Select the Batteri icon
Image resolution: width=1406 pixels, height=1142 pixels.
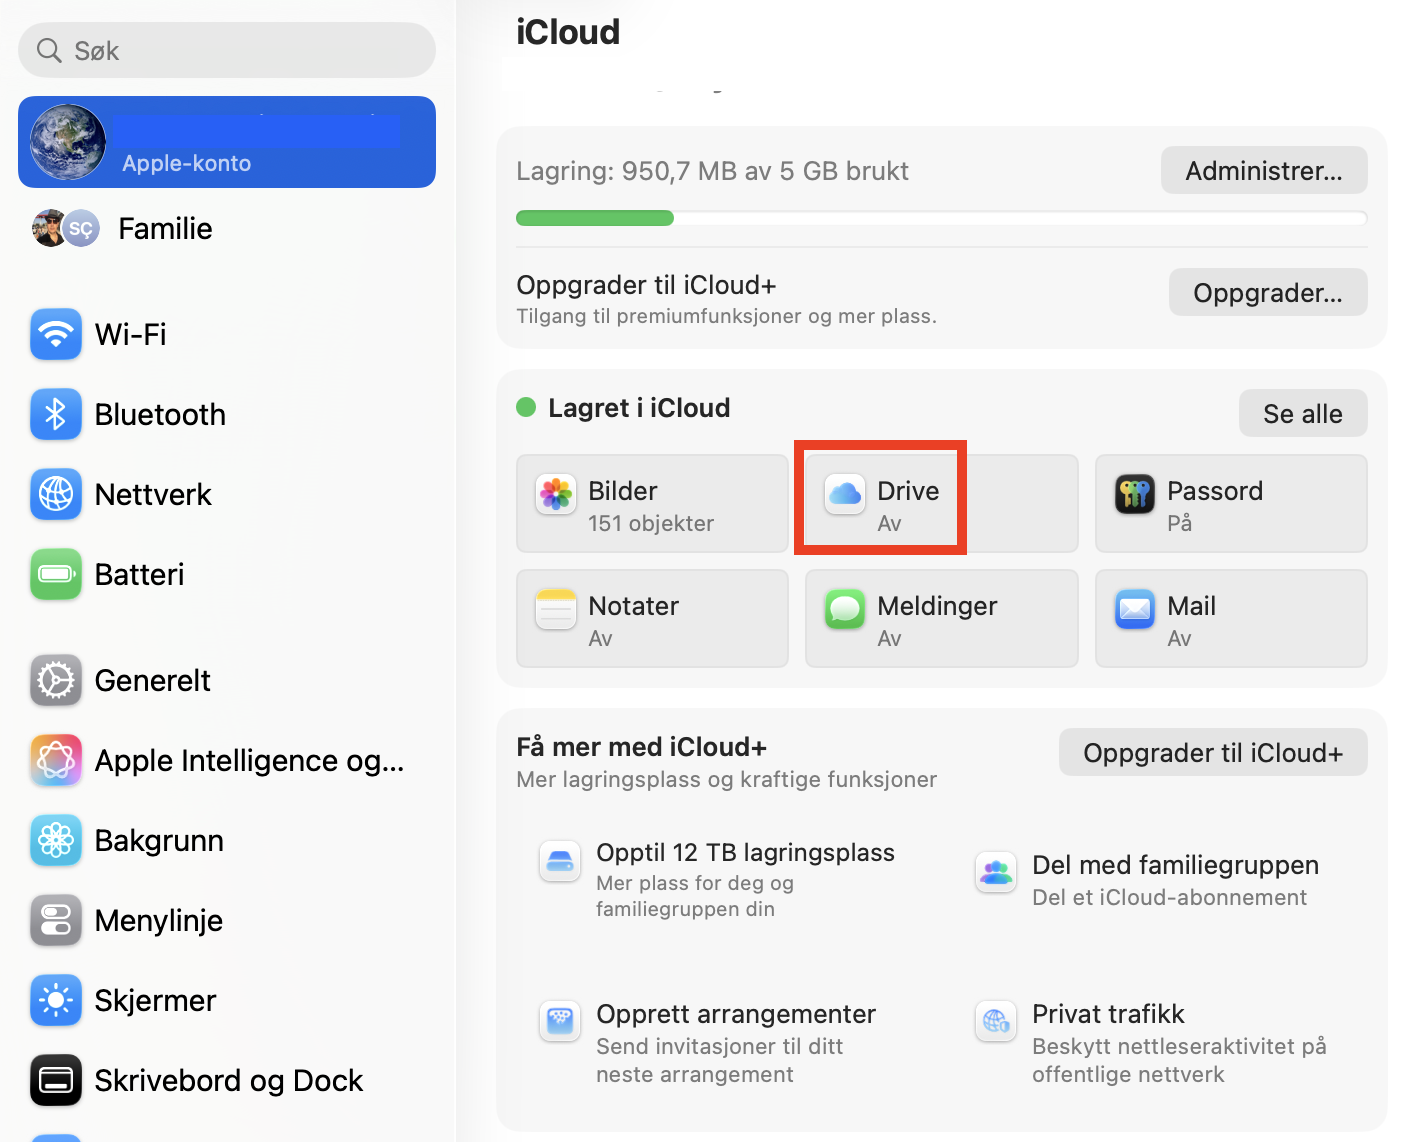pyautogui.click(x=56, y=574)
